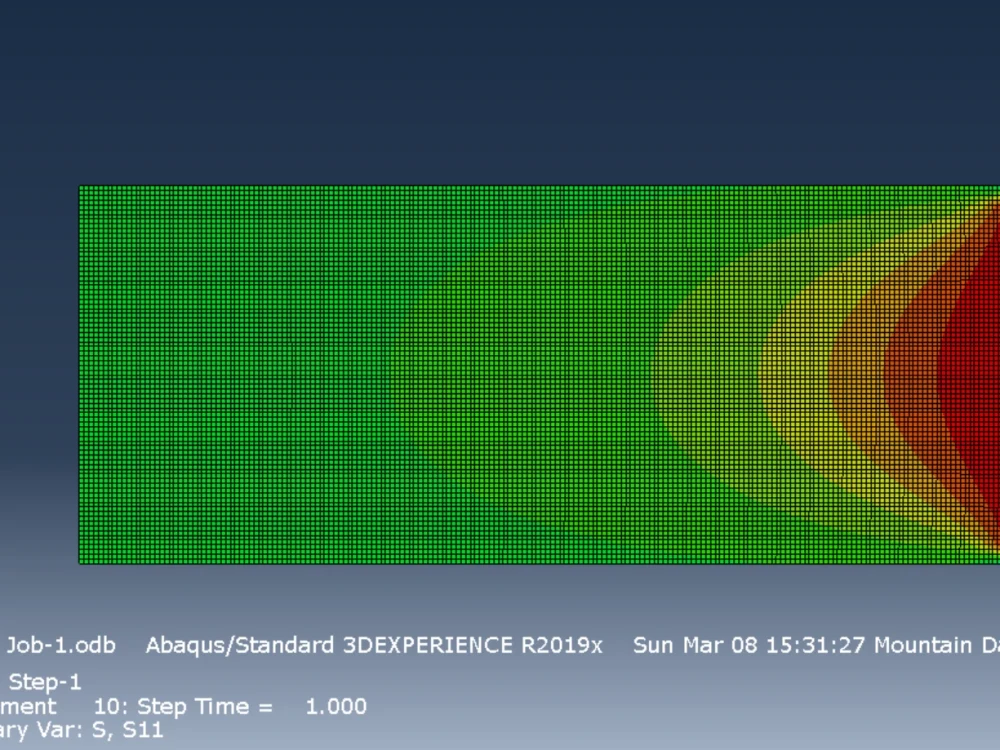Click the 'Sun Mar 08 15:31:27' timestamp text
The width and height of the screenshot is (1000, 750).
tap(749, 645)
